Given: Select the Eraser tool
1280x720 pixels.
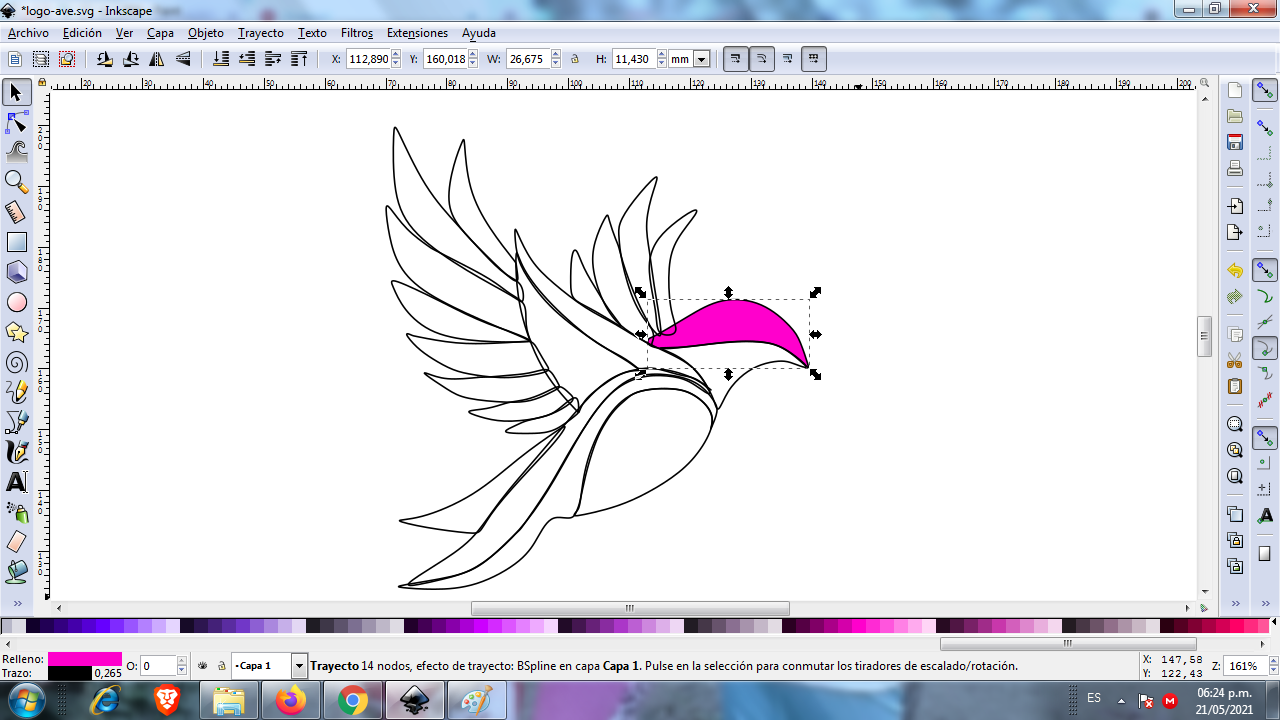Looking at the screenshot, I should pos(16,542).
